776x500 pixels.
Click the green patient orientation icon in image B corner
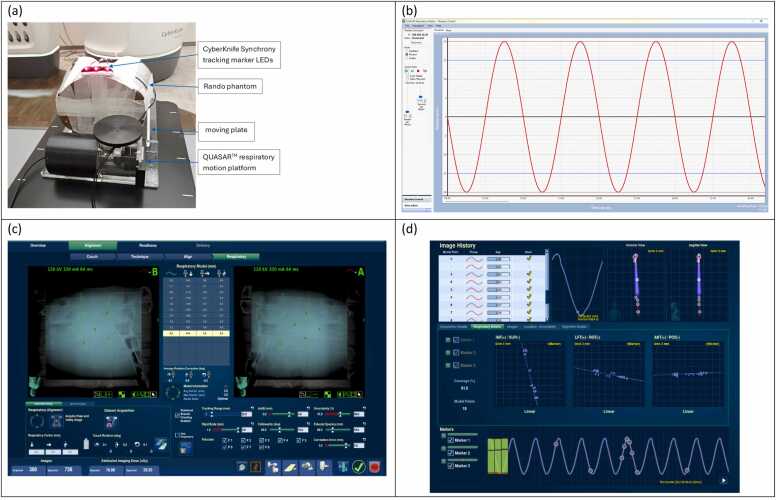click(x=35, y=386)
